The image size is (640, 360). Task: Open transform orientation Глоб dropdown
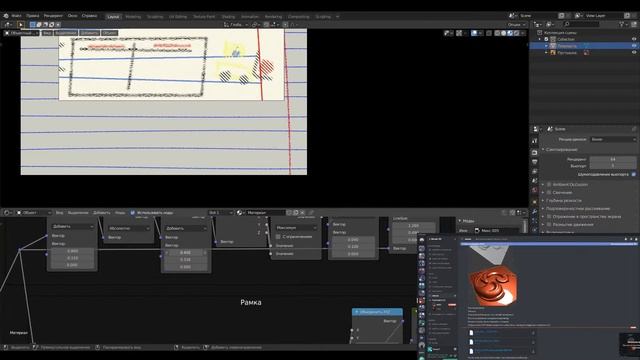coord(236,25)
